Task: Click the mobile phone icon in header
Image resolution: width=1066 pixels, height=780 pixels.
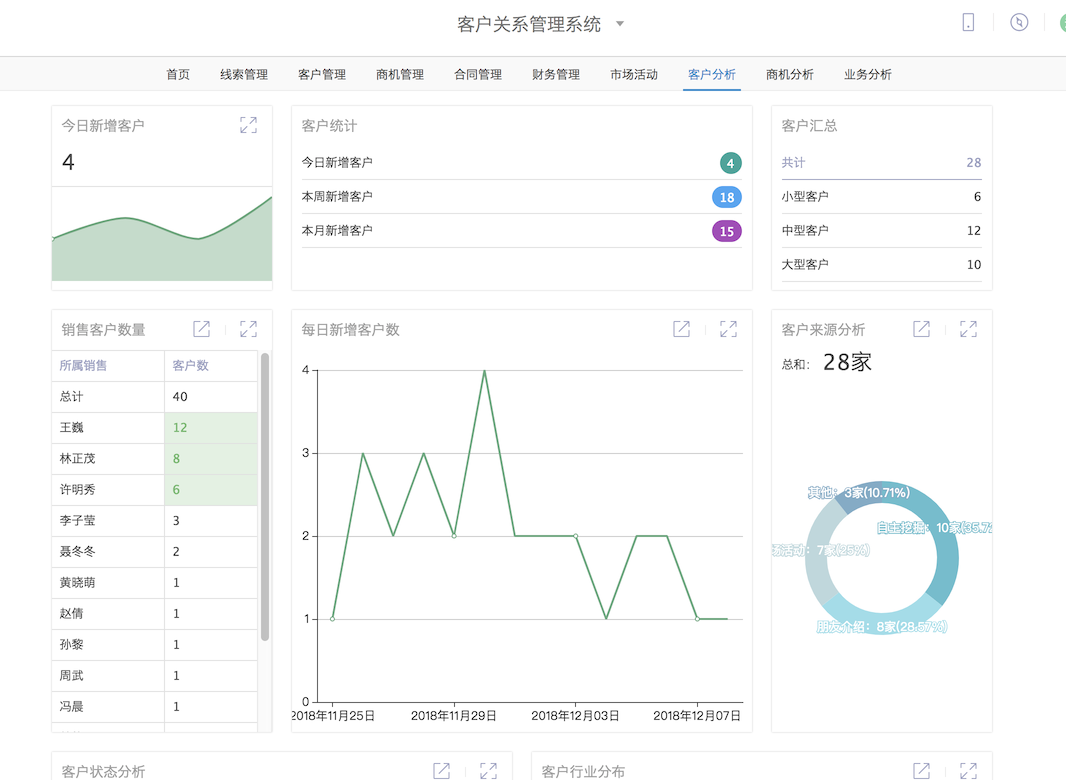Action: (x=968, y=23)
